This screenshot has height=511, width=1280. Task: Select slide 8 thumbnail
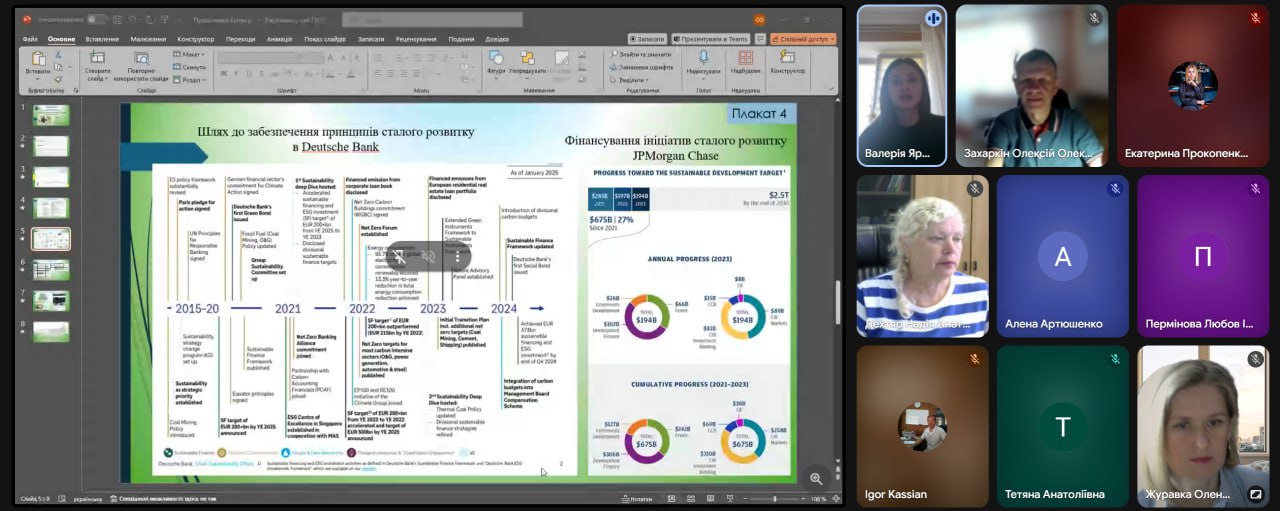tap(51, 332)
